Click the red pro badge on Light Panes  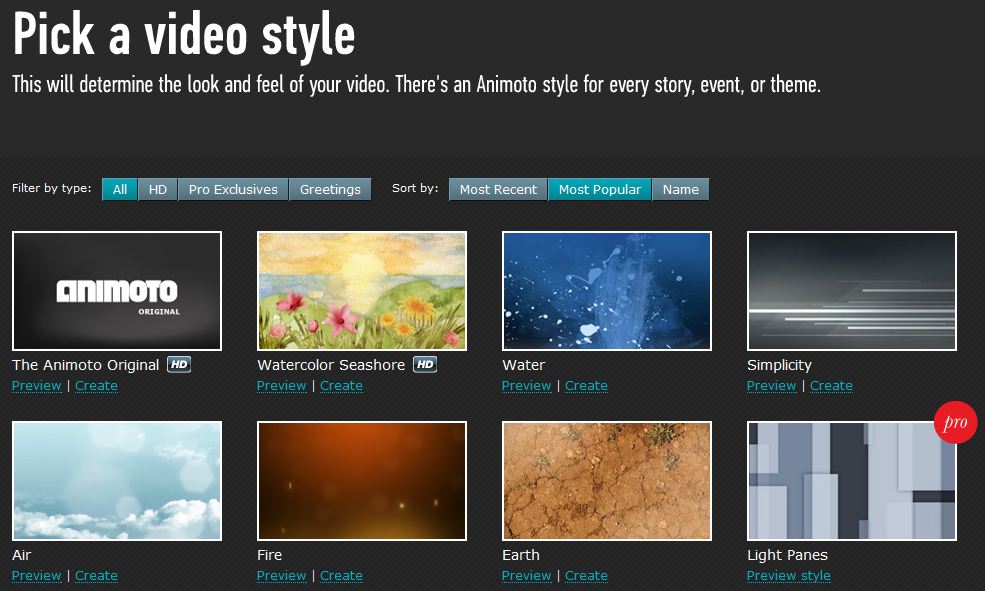(x=955, y=422)
